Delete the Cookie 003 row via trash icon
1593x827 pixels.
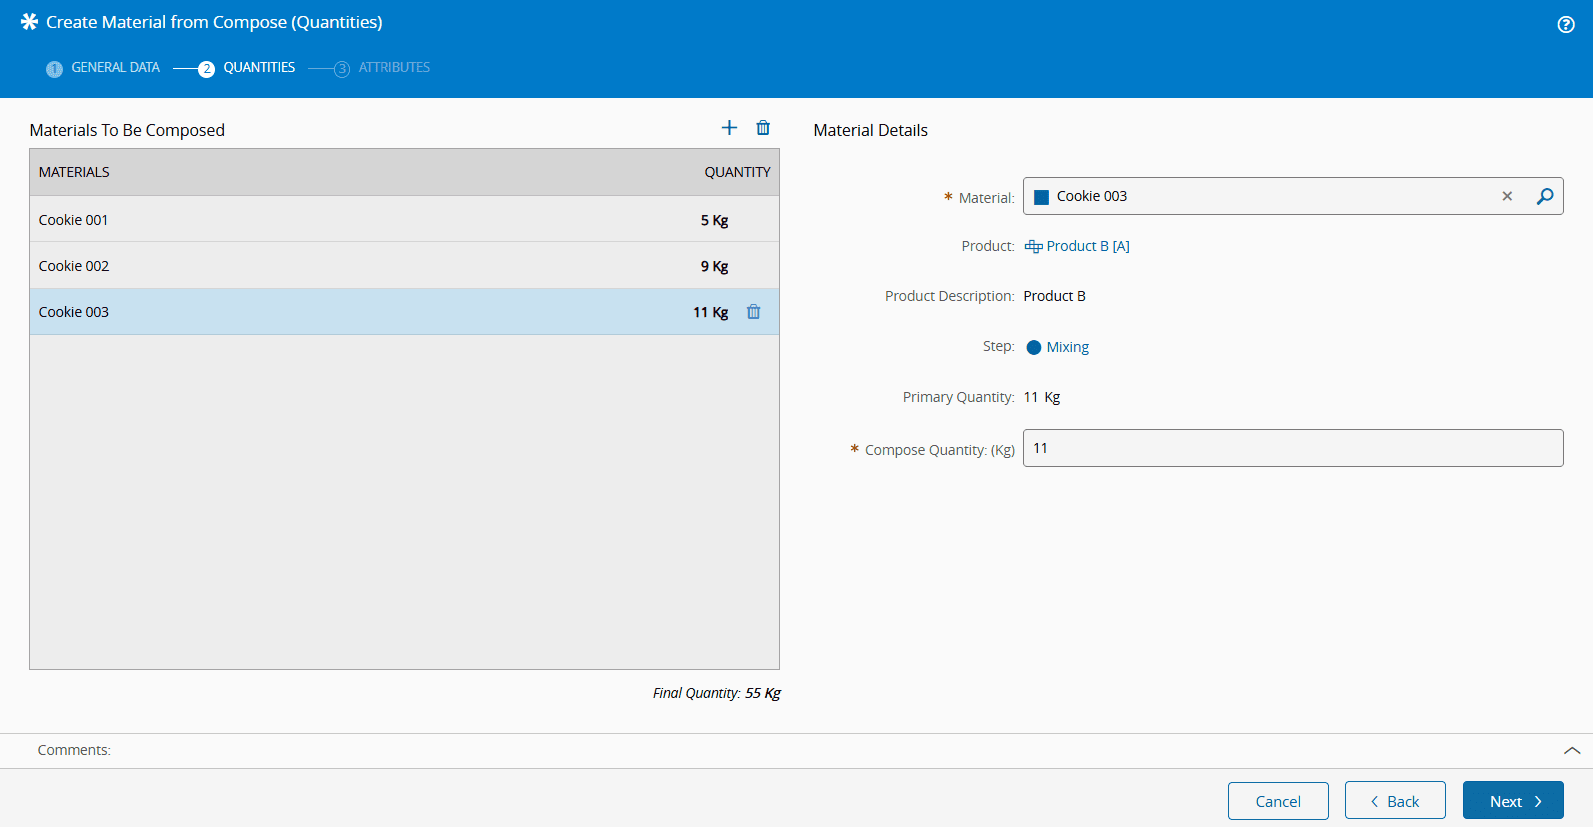pos(754,312)
